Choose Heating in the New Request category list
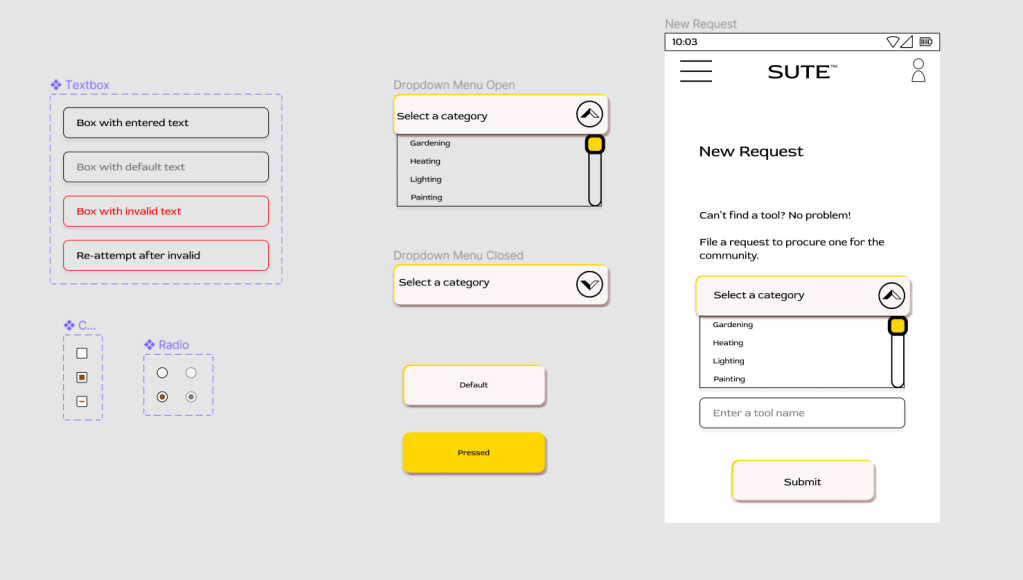 728,343
